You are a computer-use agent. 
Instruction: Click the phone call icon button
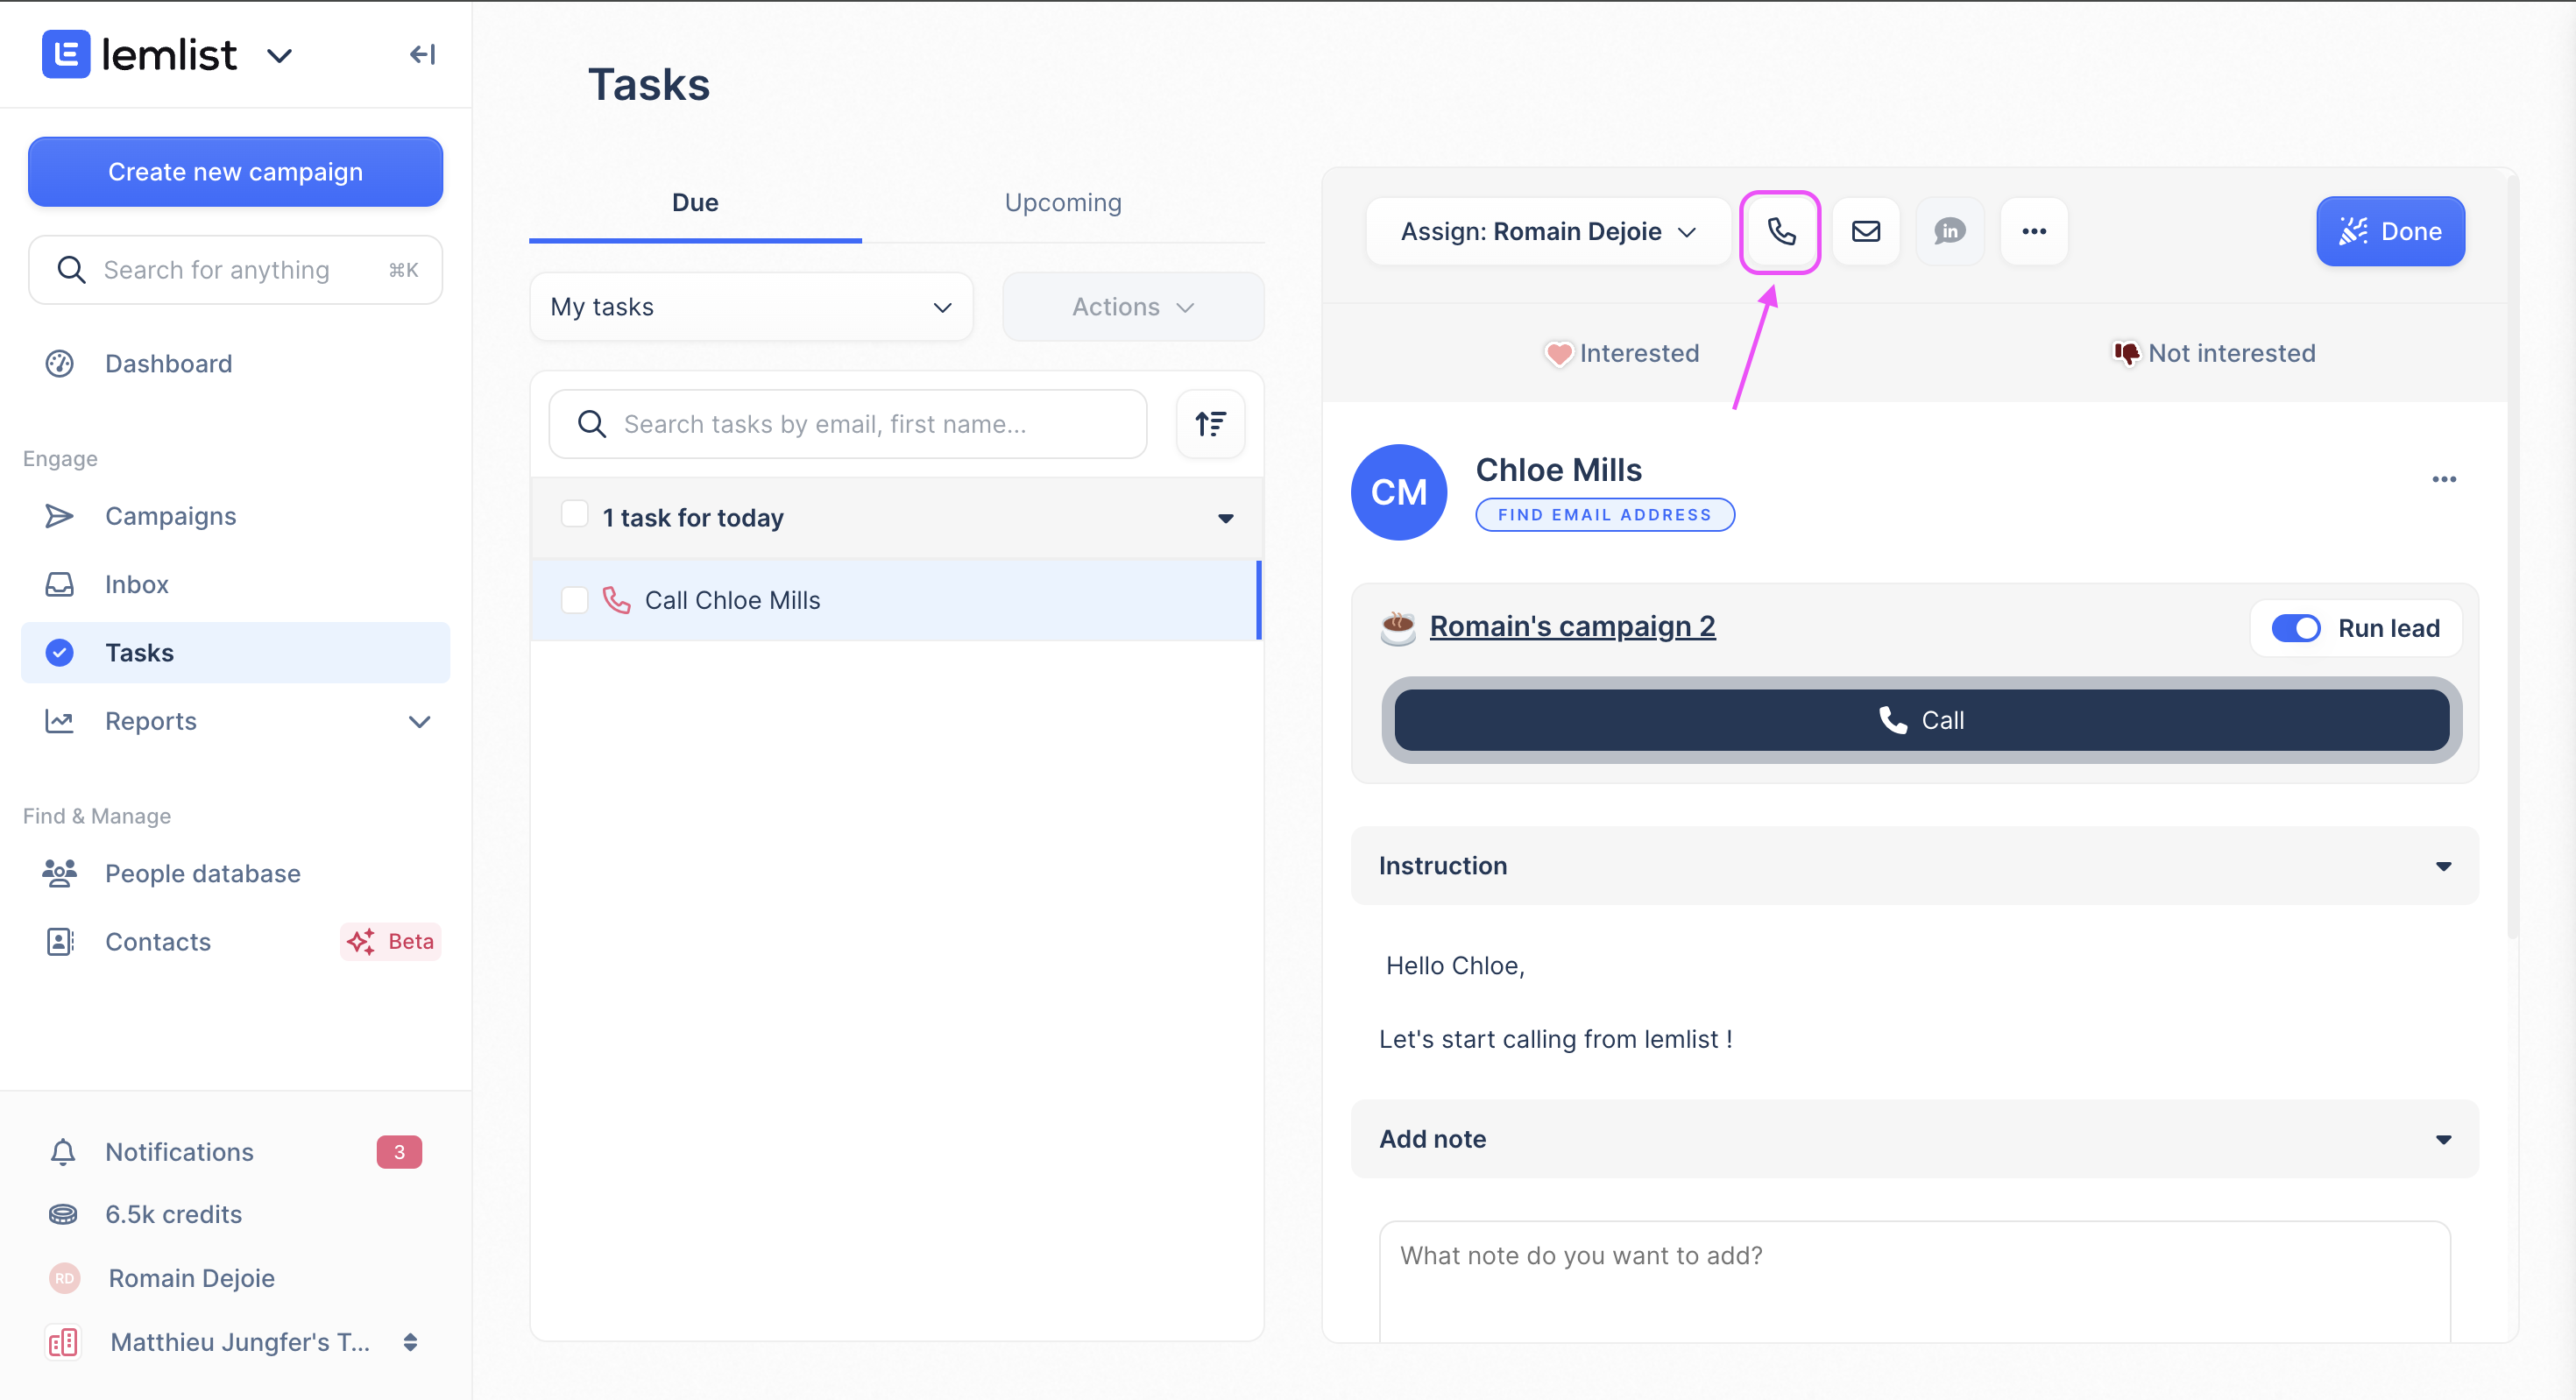click(1781, 231)
